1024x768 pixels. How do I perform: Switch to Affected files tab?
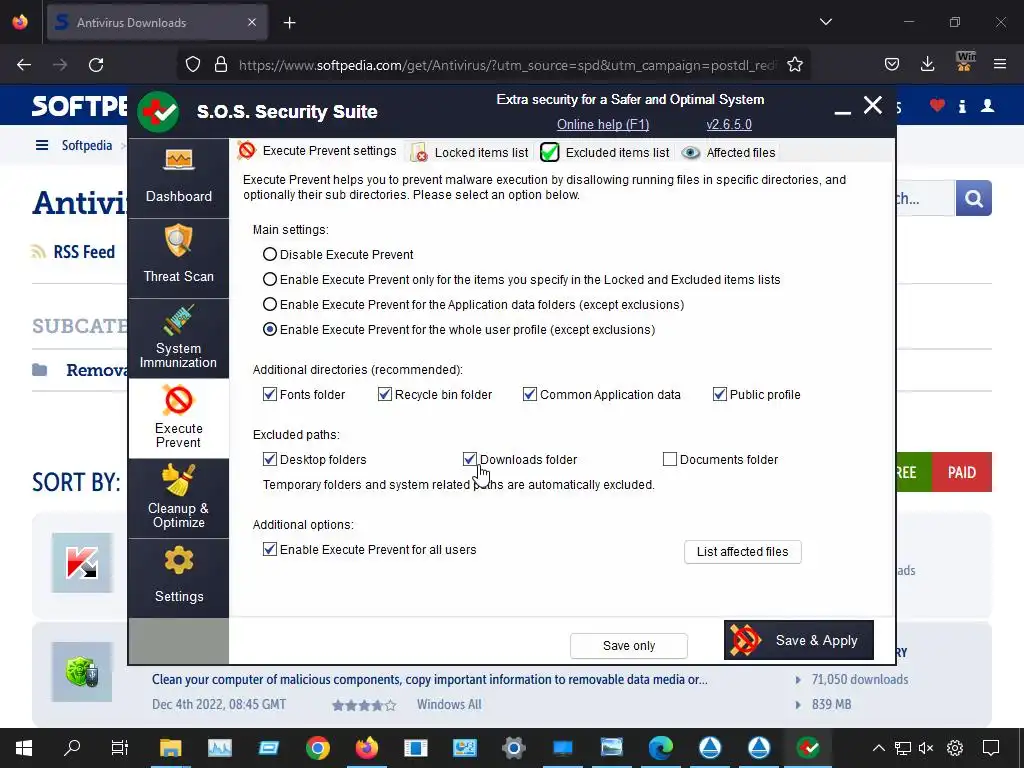point(728,153)
